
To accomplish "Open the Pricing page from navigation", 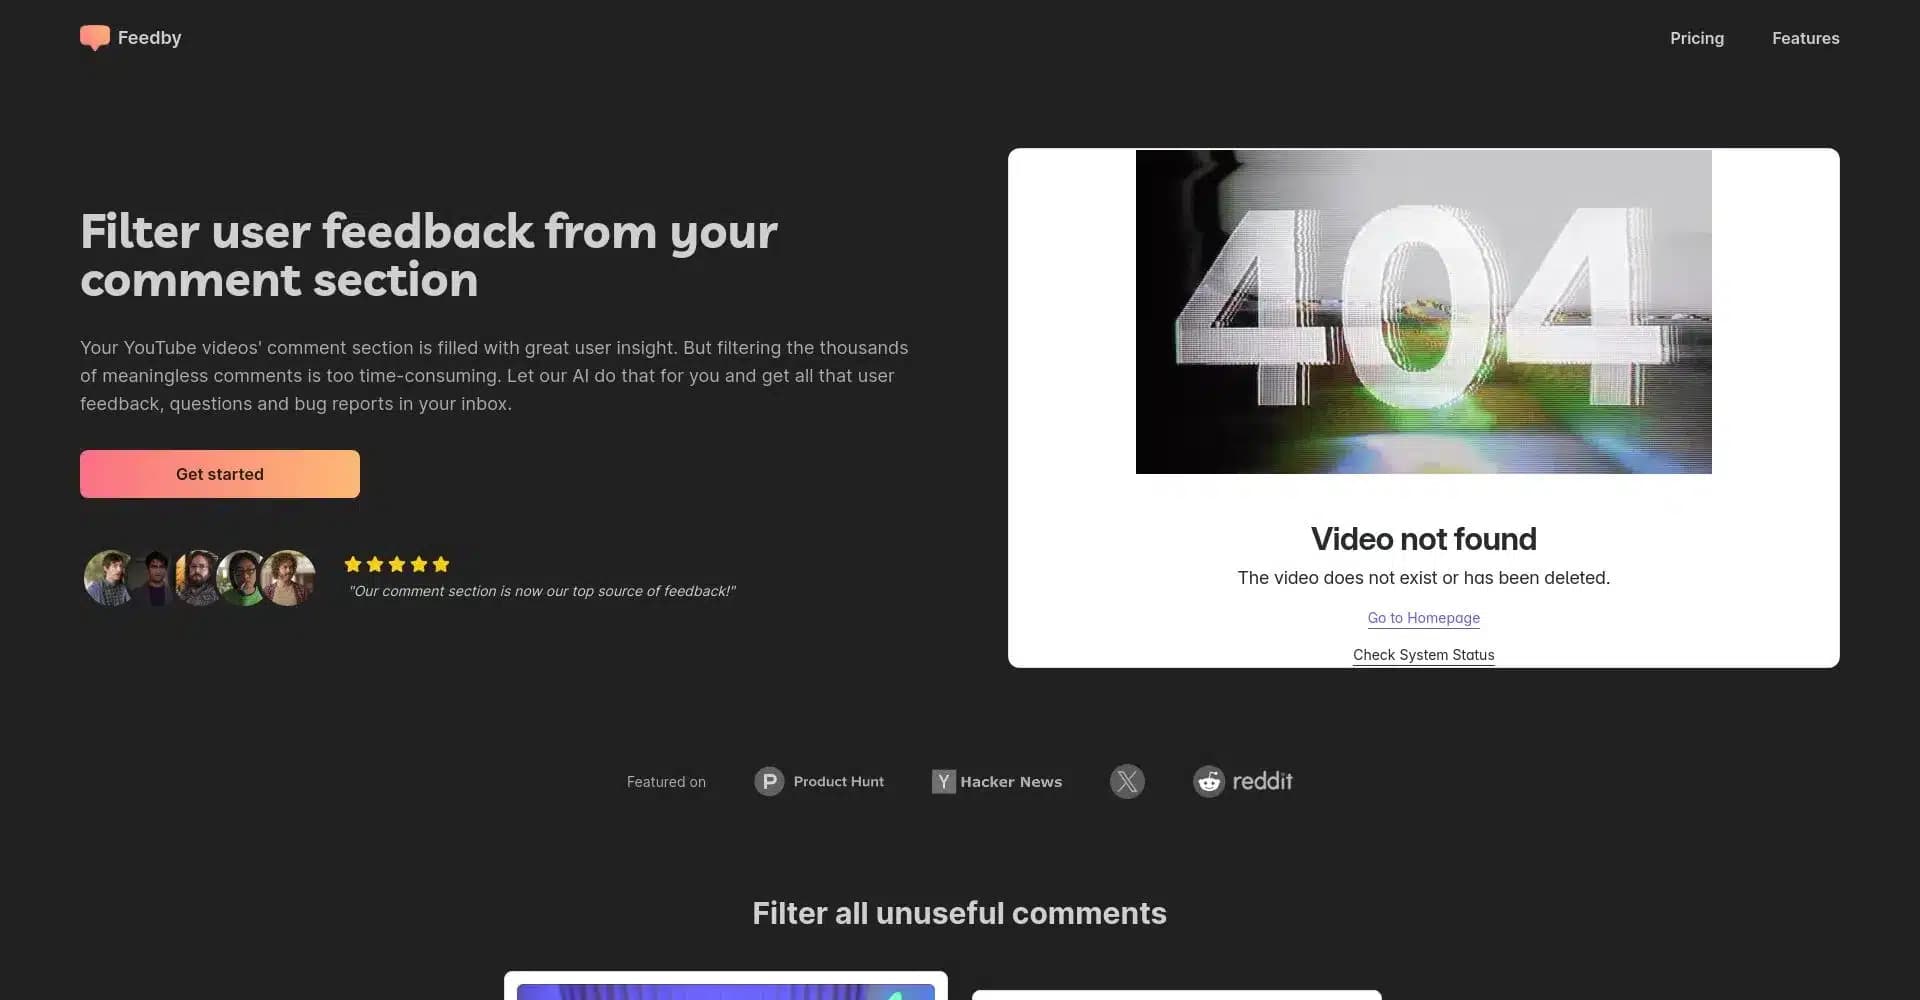I will [x=1696, y=38].
